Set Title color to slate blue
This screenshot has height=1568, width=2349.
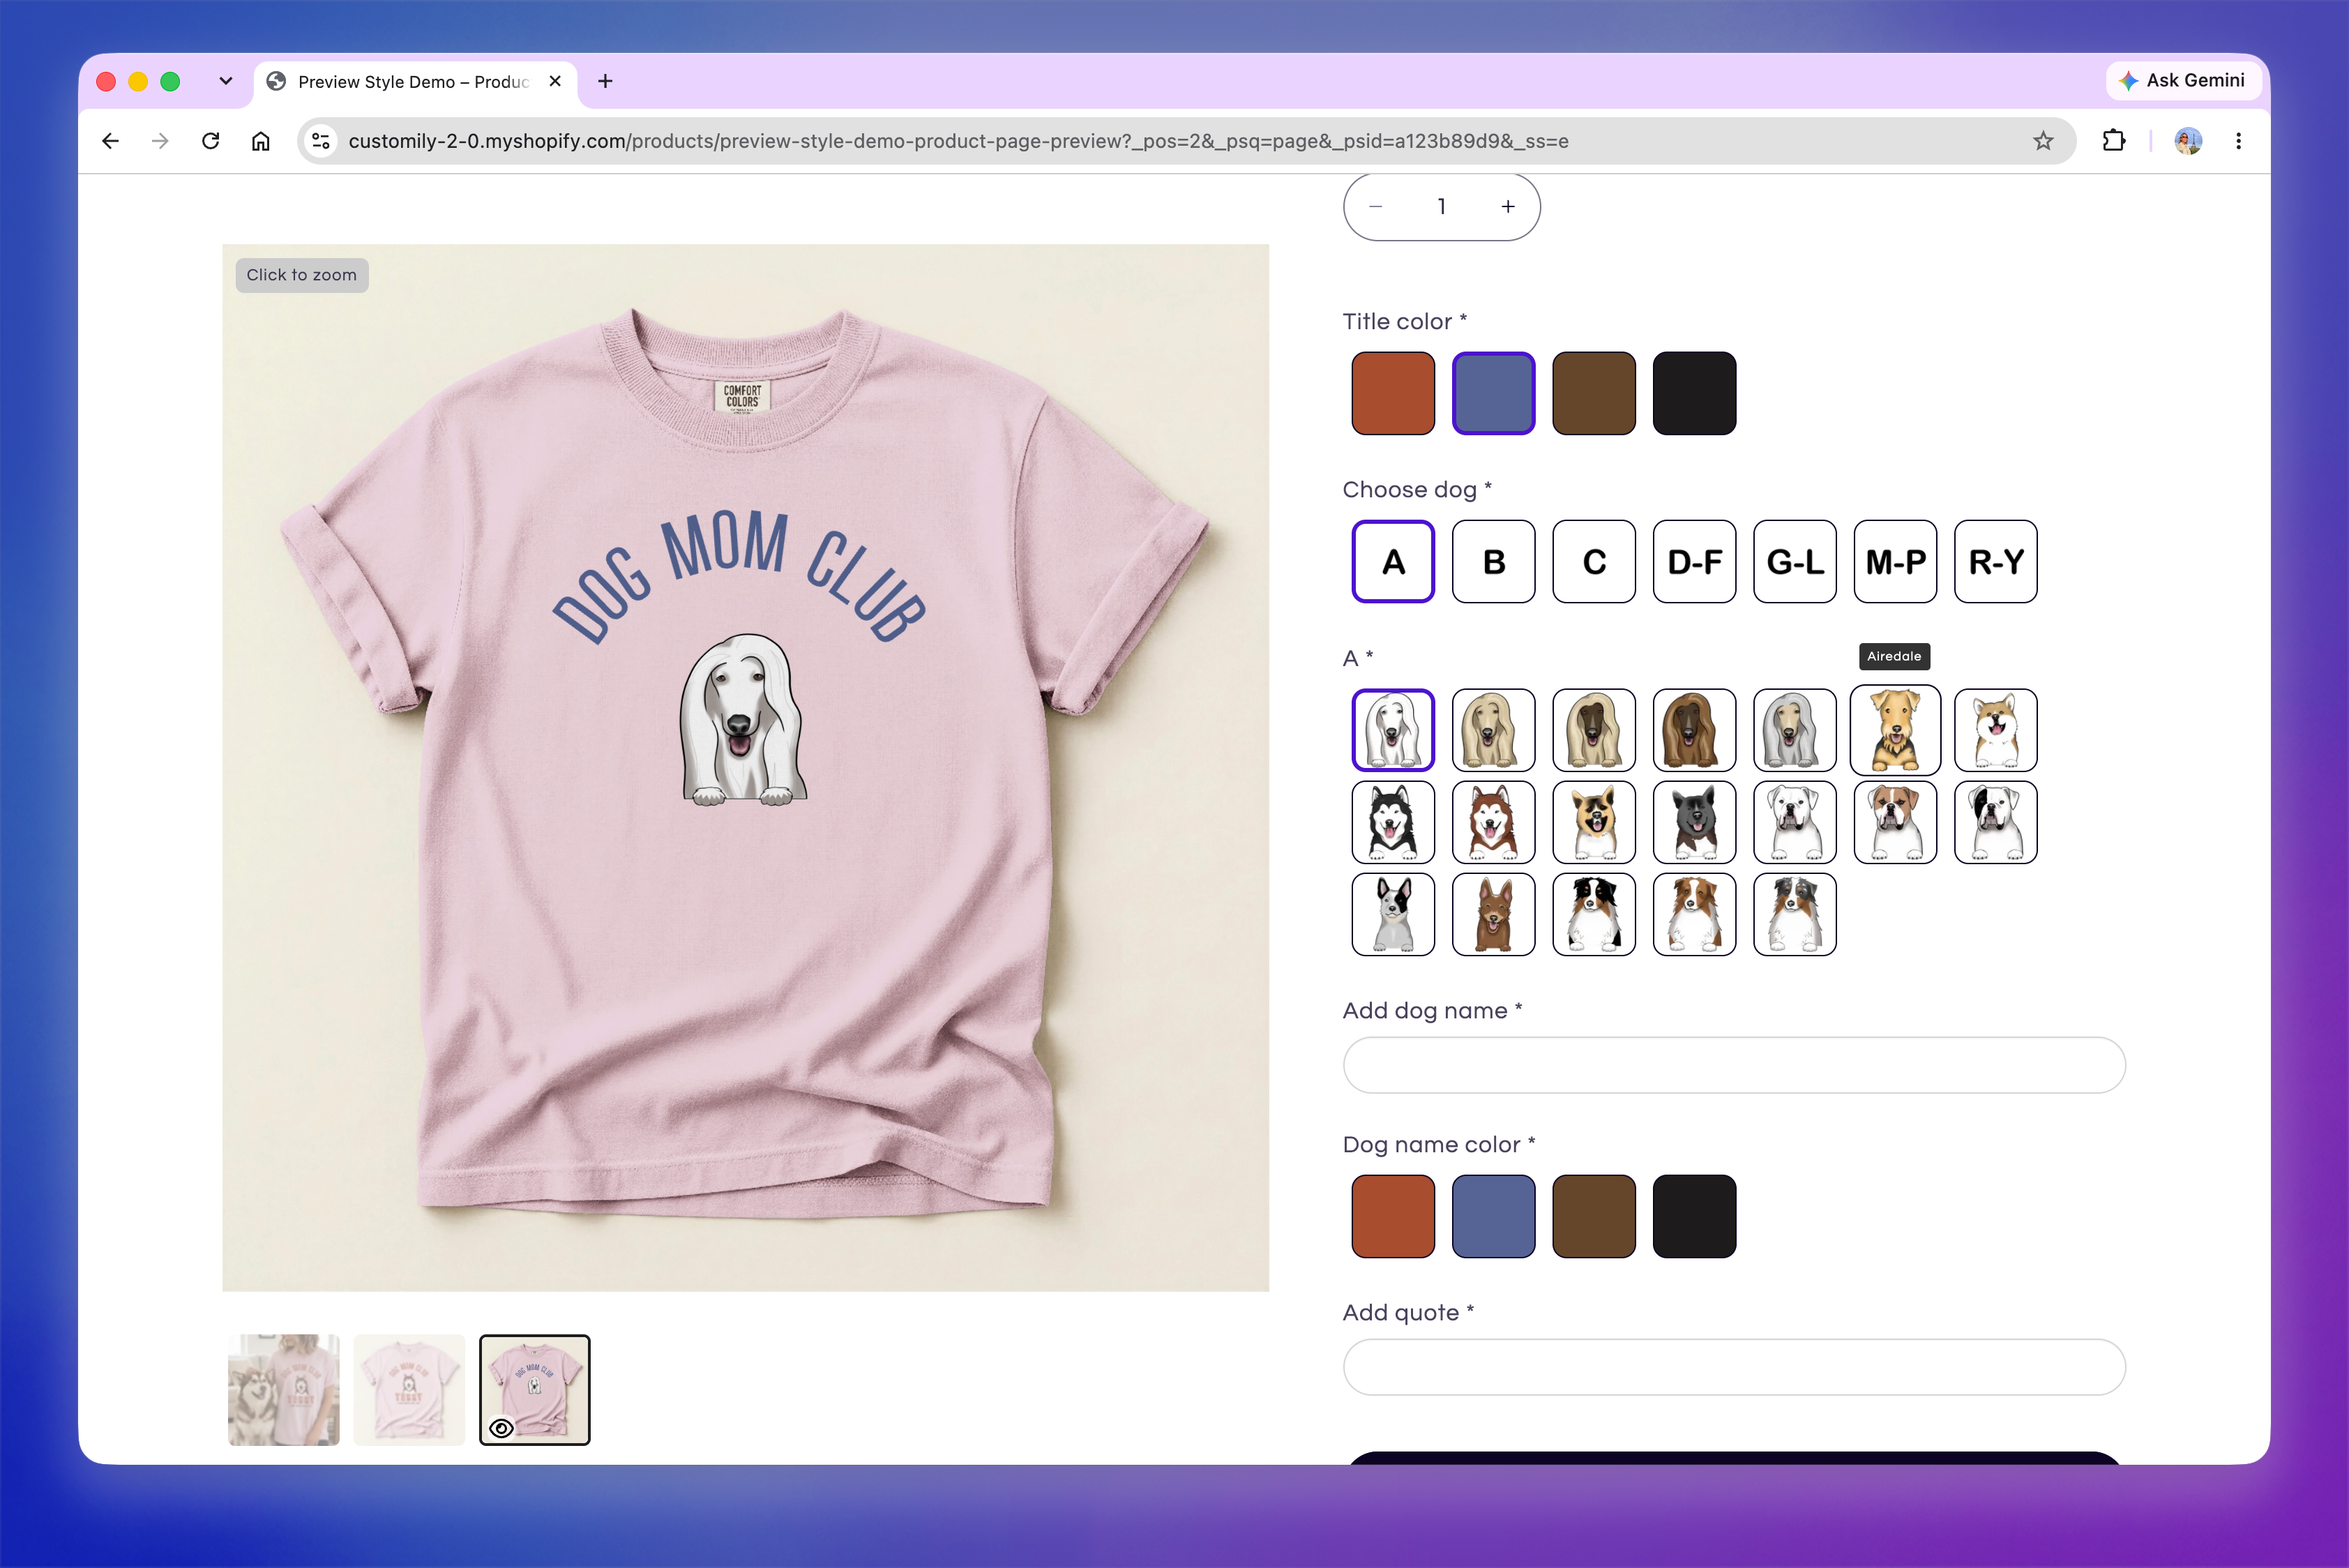pos(1493,393)
